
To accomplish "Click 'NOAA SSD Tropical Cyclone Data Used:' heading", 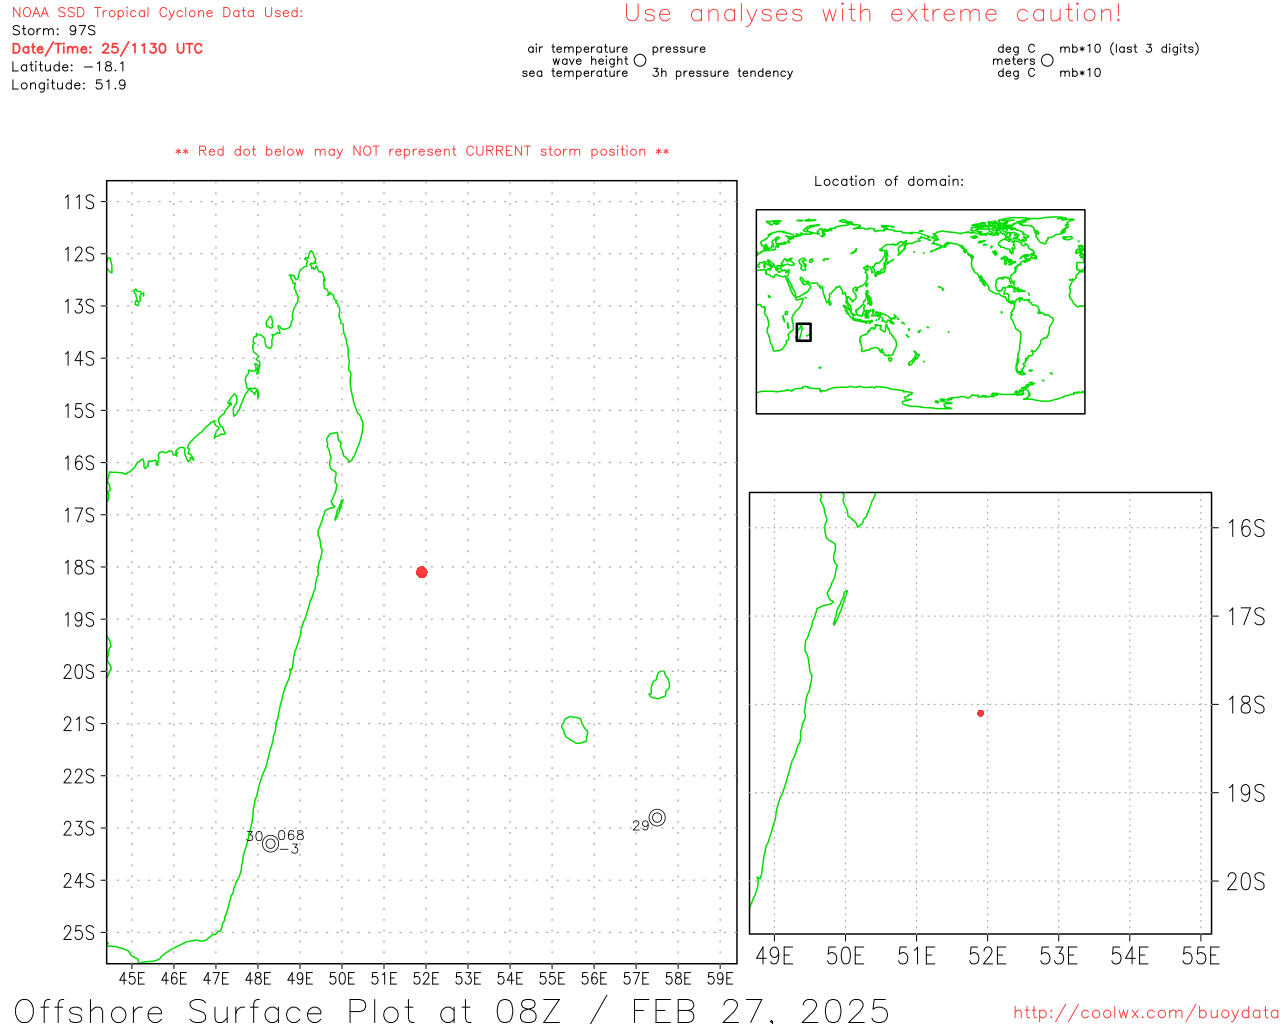I will coord(157,13).
